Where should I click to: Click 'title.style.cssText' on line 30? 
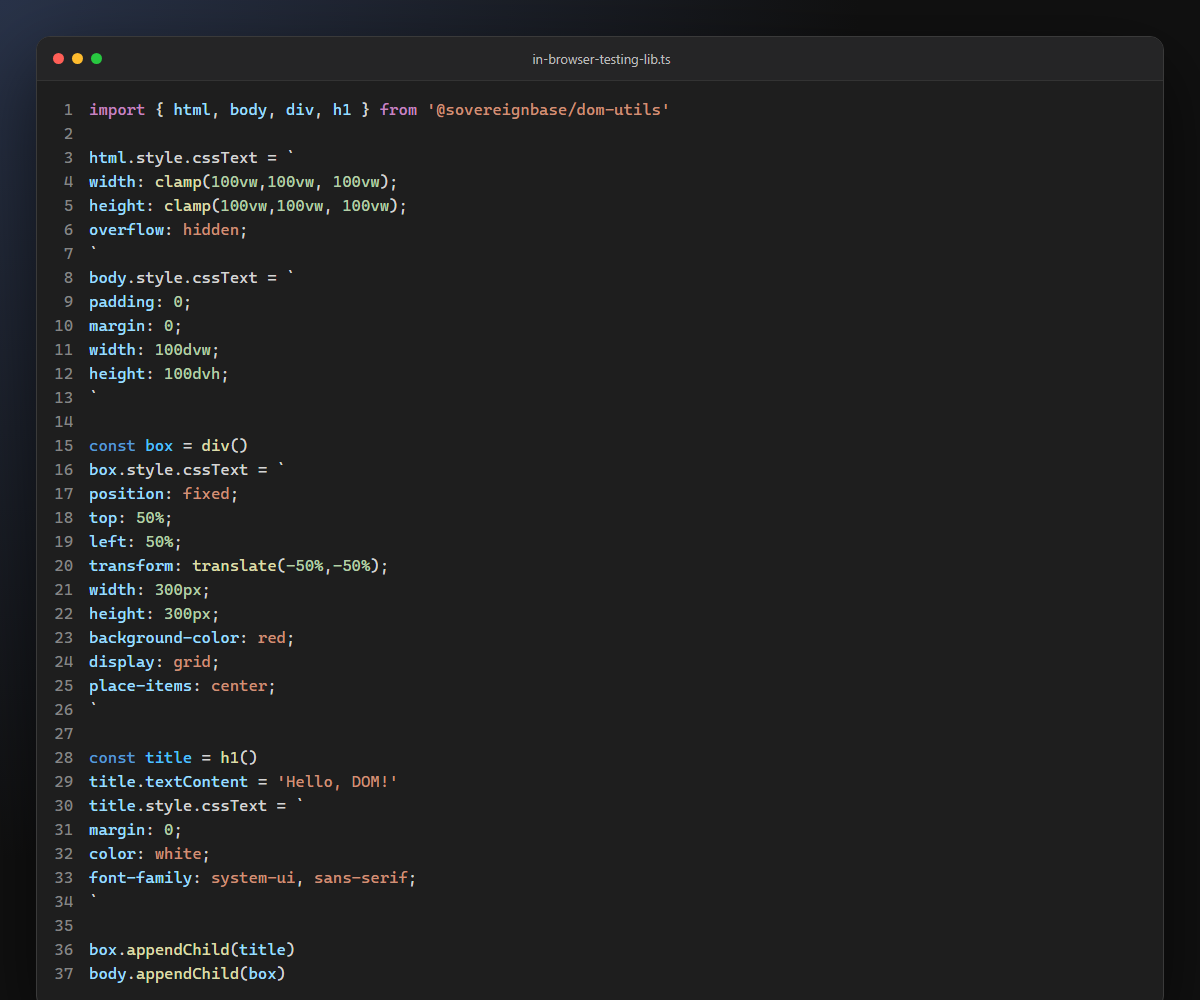[x=178, y=806]
